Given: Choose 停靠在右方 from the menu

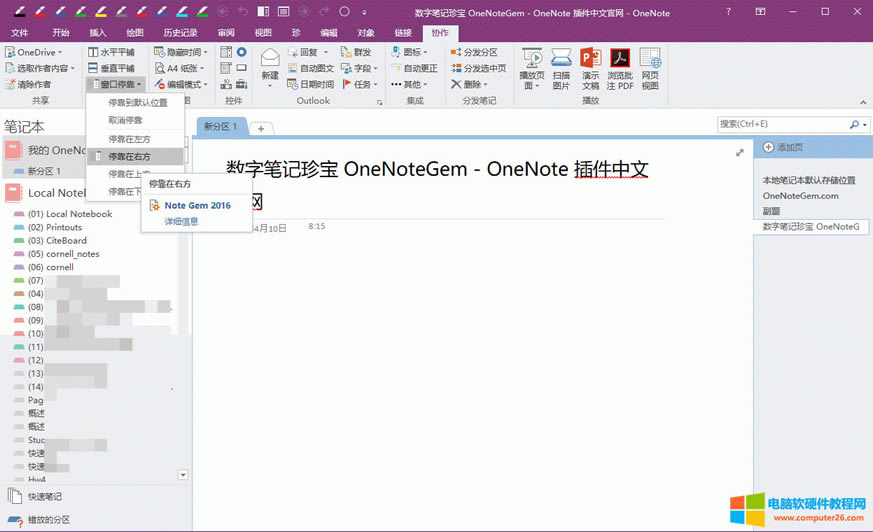Looking at the screenshot, I should tap(135, 156).
